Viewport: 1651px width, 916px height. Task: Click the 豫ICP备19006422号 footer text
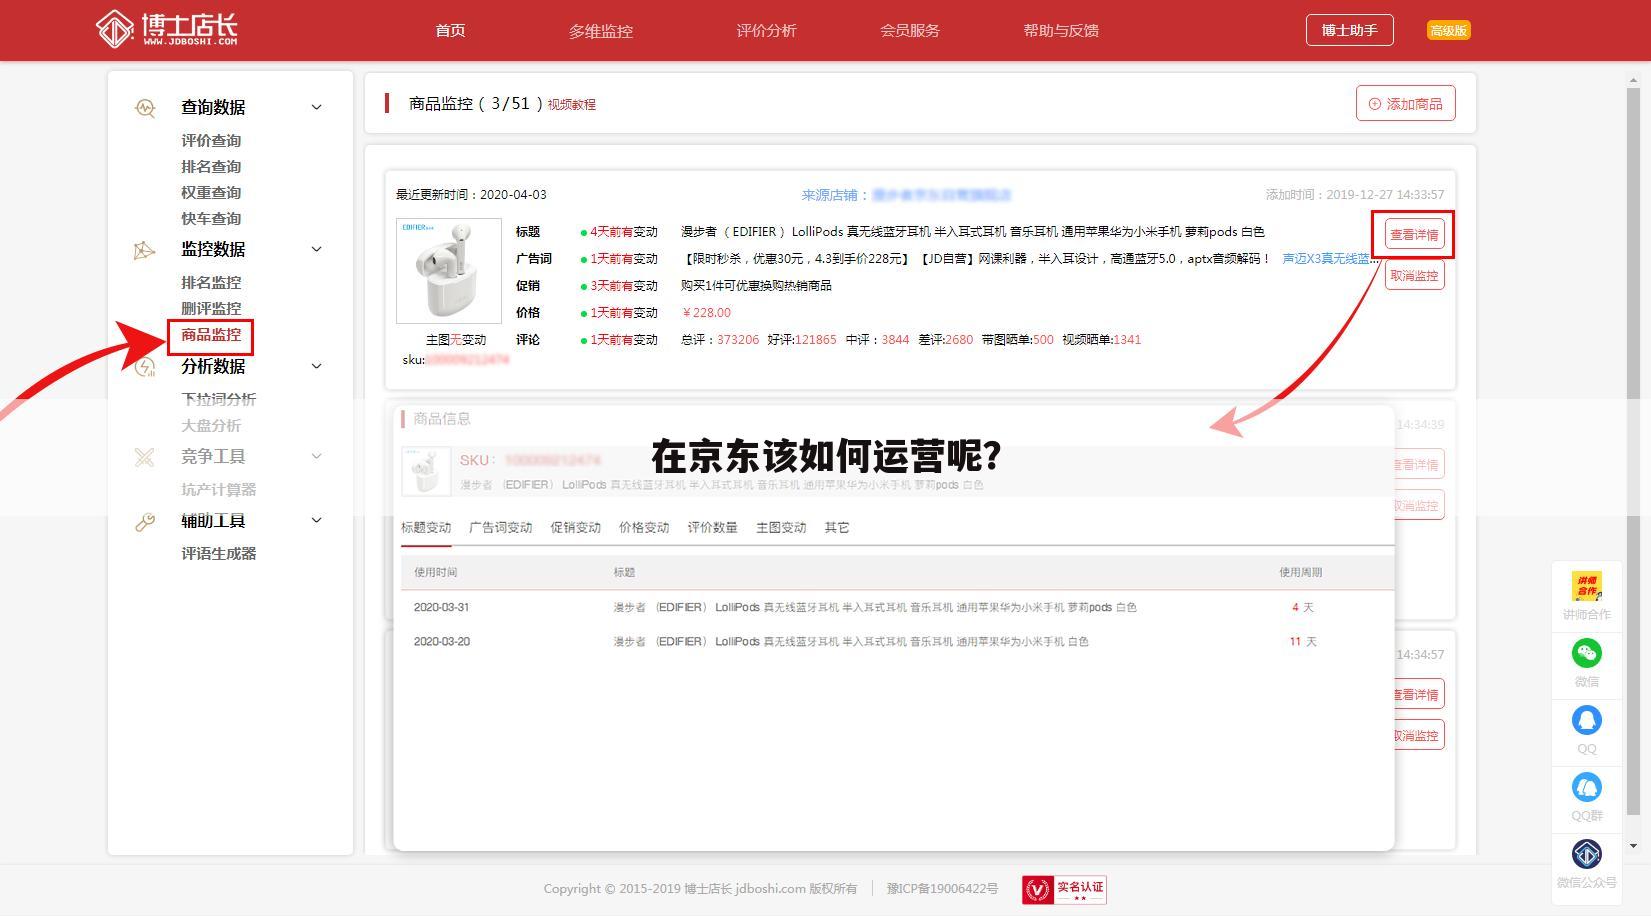[942, 889]
